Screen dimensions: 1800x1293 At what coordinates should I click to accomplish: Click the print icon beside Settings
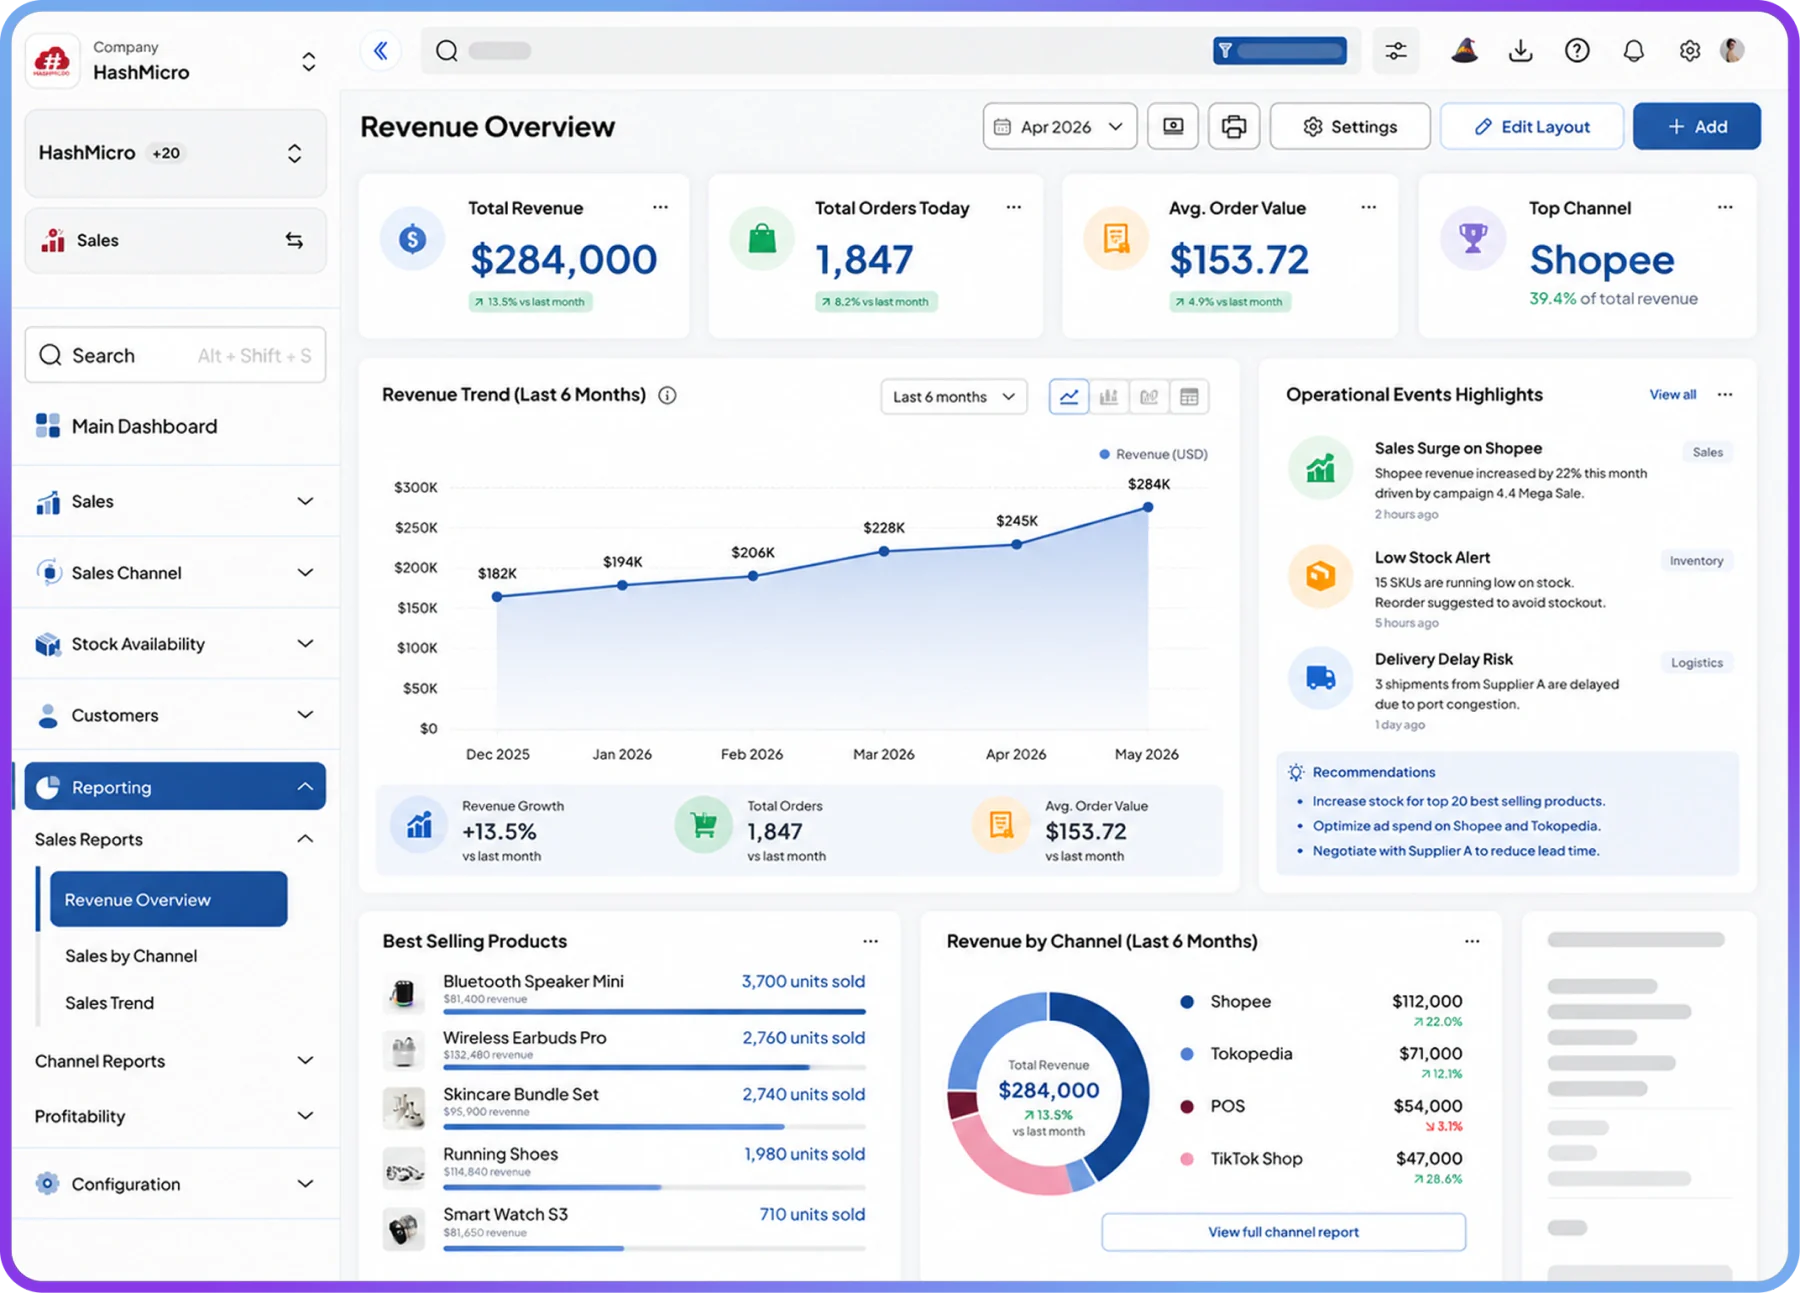[x=1234, y=127]
